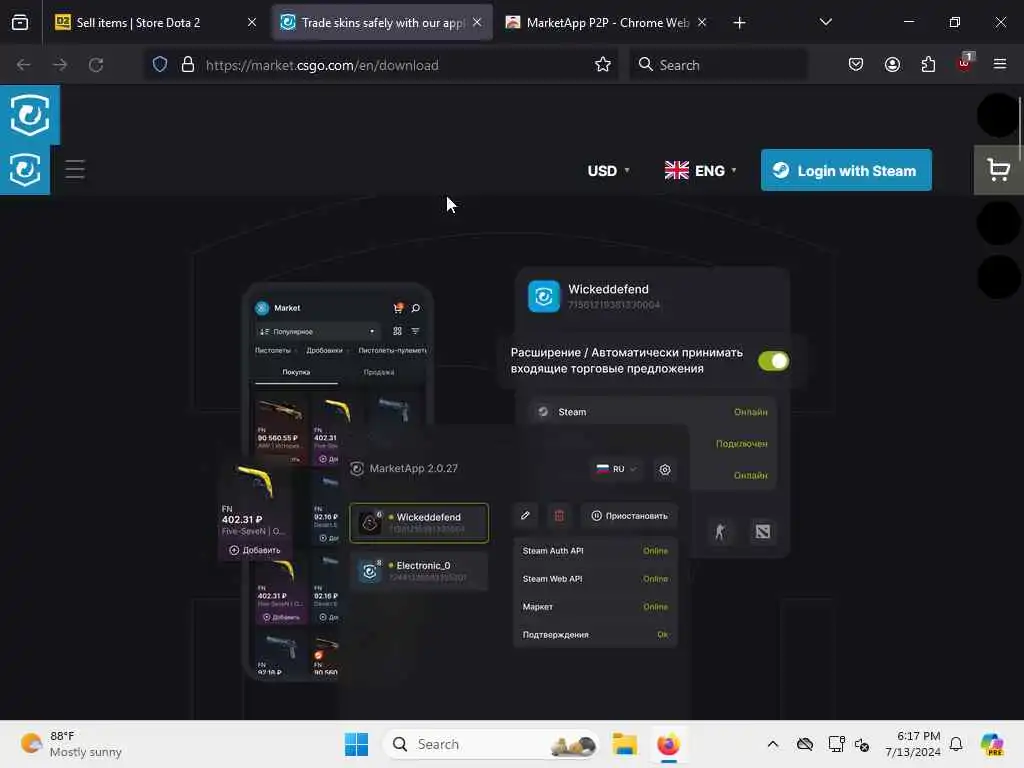This screenshot has width=1024, height=768.
Task: Expand the RU language selector in MarketApp
Action: (x=616, y=469)
